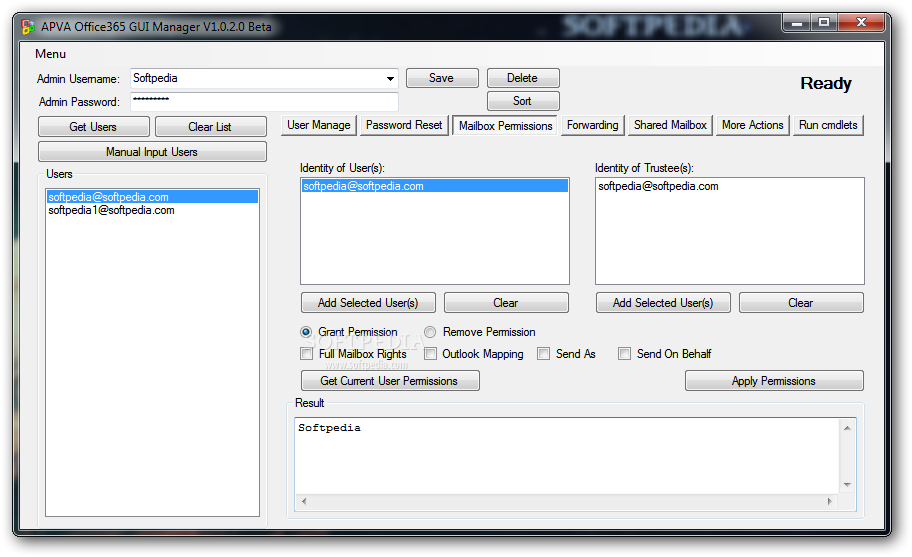Switch to the Password Reset tab

[x=404, y=126]
